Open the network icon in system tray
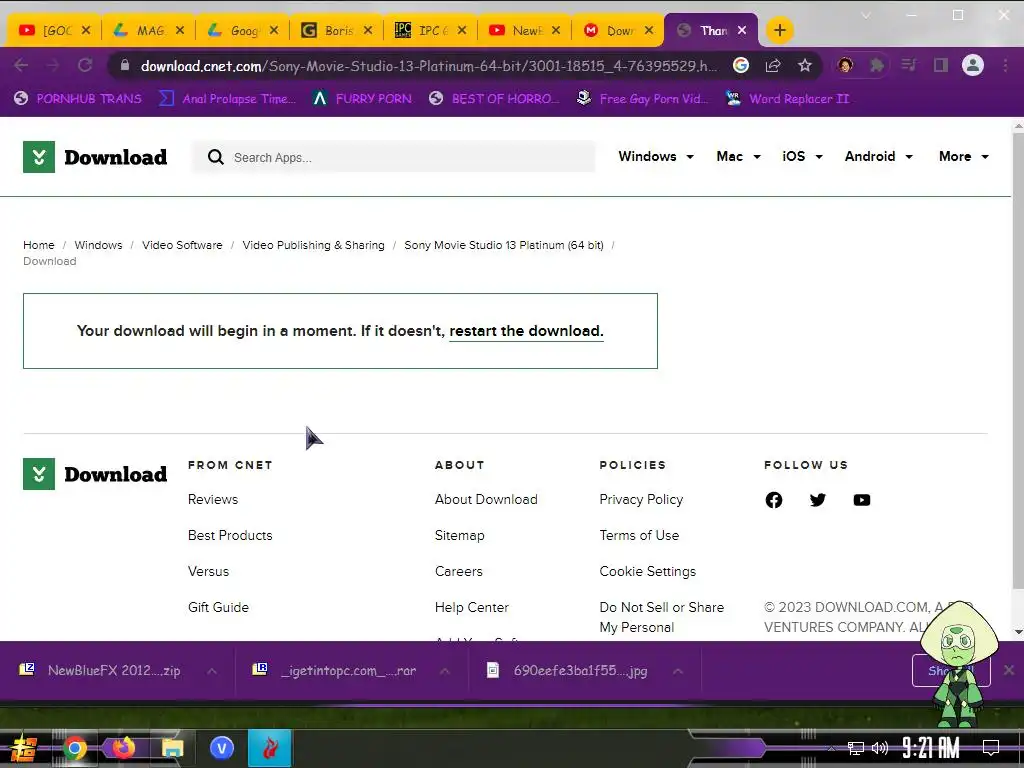Screen dimensions: 1024x768 click(x=856, y=748)
